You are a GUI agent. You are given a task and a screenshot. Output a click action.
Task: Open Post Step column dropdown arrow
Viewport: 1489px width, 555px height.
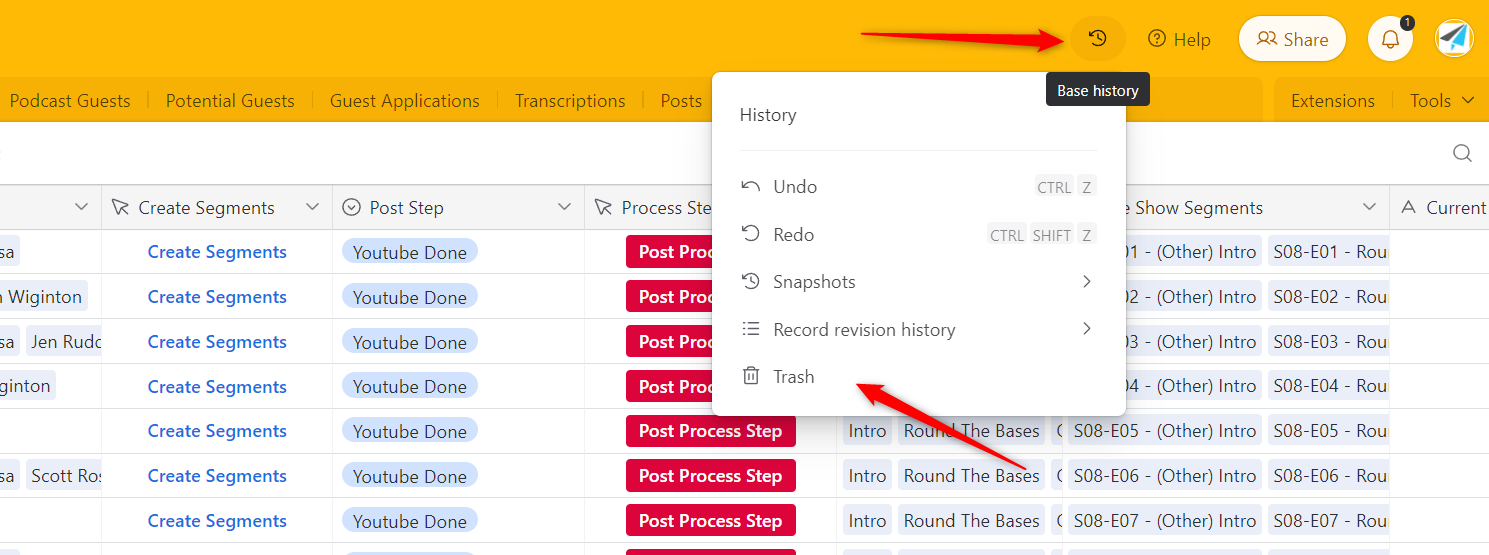pyautogui.click(x=564, y=207)
